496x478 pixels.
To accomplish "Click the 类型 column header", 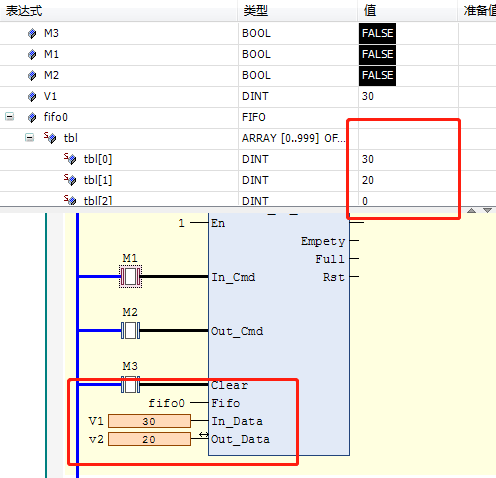I will pos(298,11).
